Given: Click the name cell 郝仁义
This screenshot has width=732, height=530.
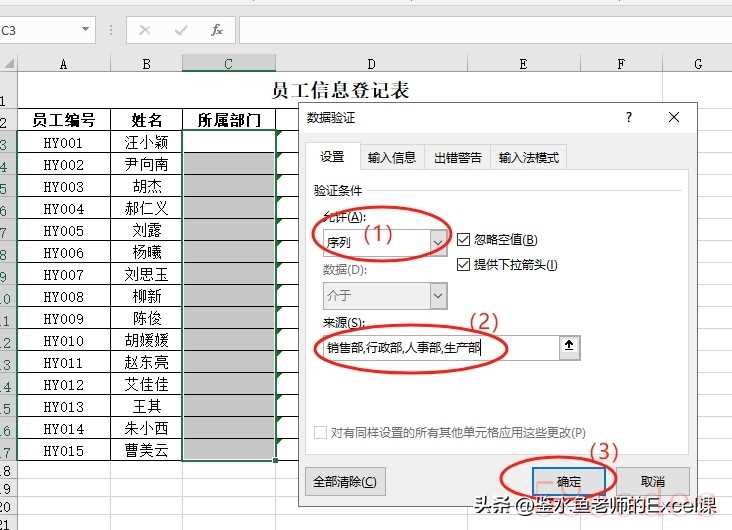Looking at the screenshot, I should 146,208.
